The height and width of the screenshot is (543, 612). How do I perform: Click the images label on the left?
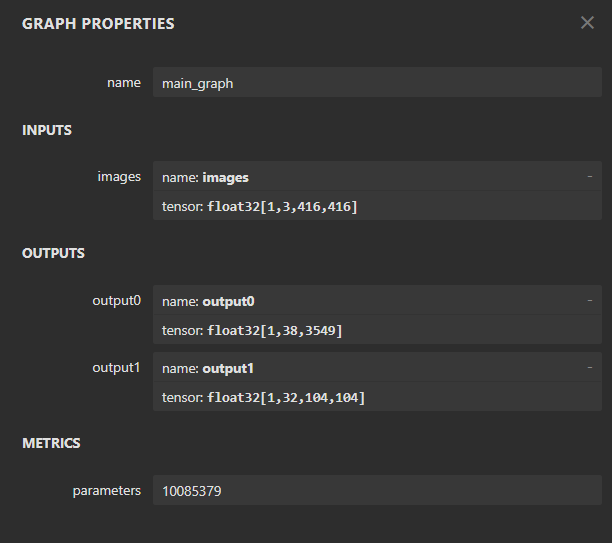point(119,177)
